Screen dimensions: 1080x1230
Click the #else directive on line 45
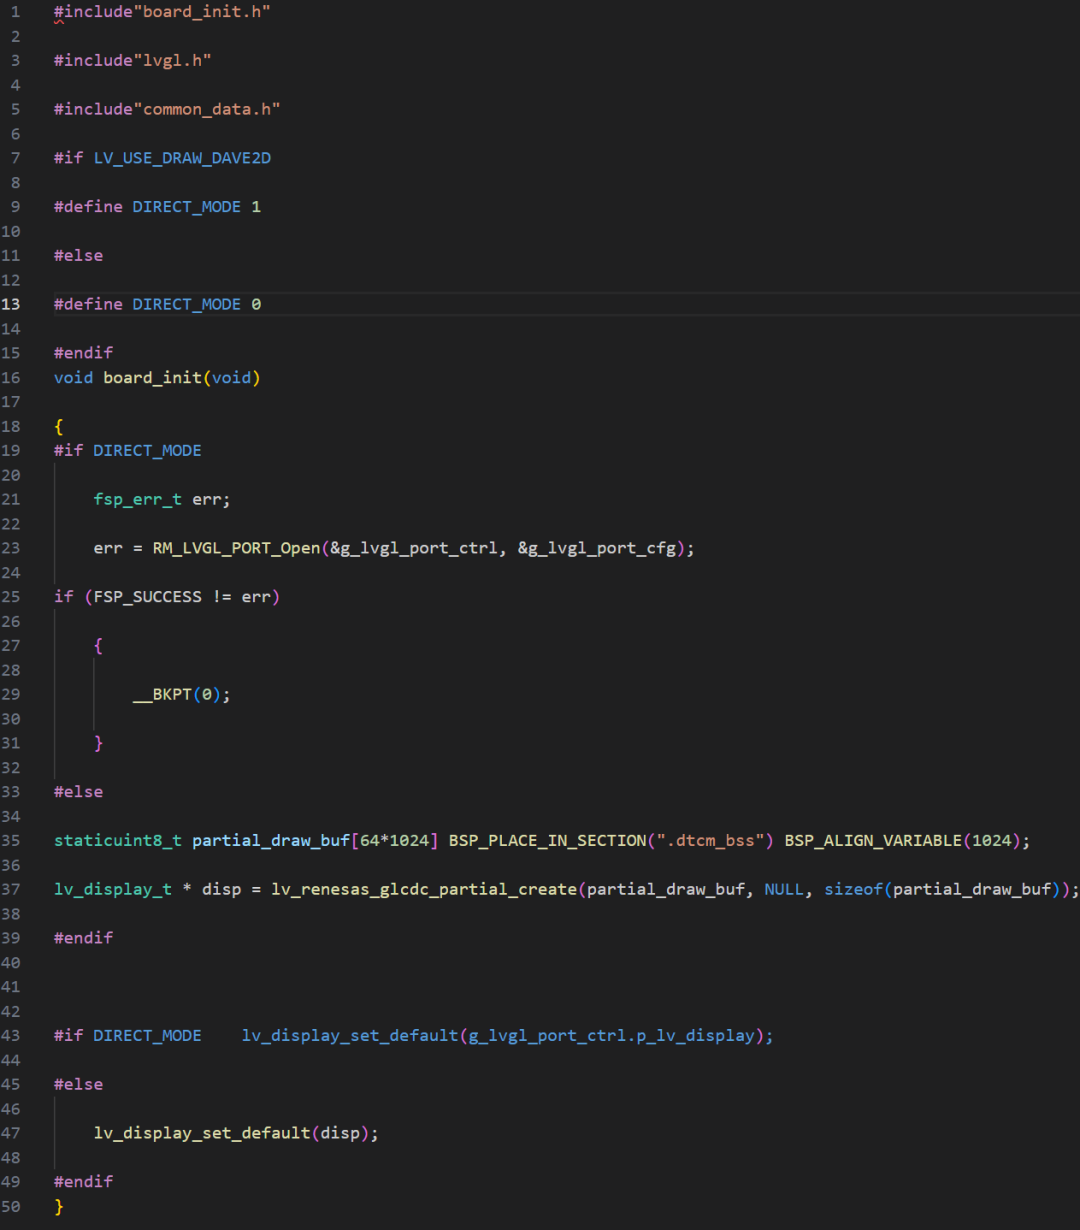[79, 1085]
